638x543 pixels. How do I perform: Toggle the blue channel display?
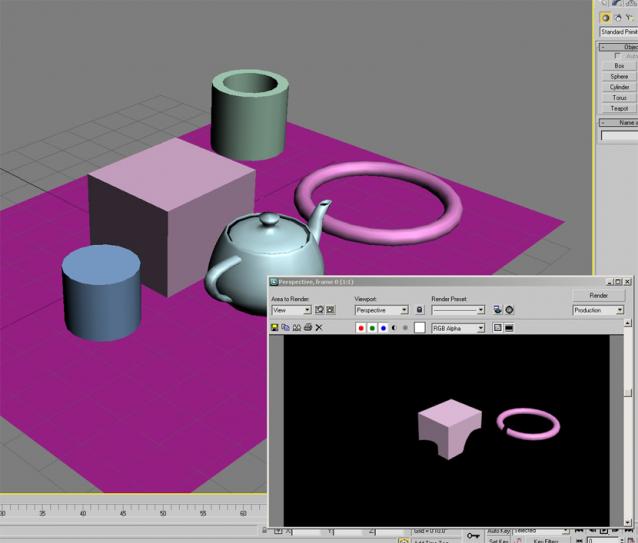tap(383, 328)
